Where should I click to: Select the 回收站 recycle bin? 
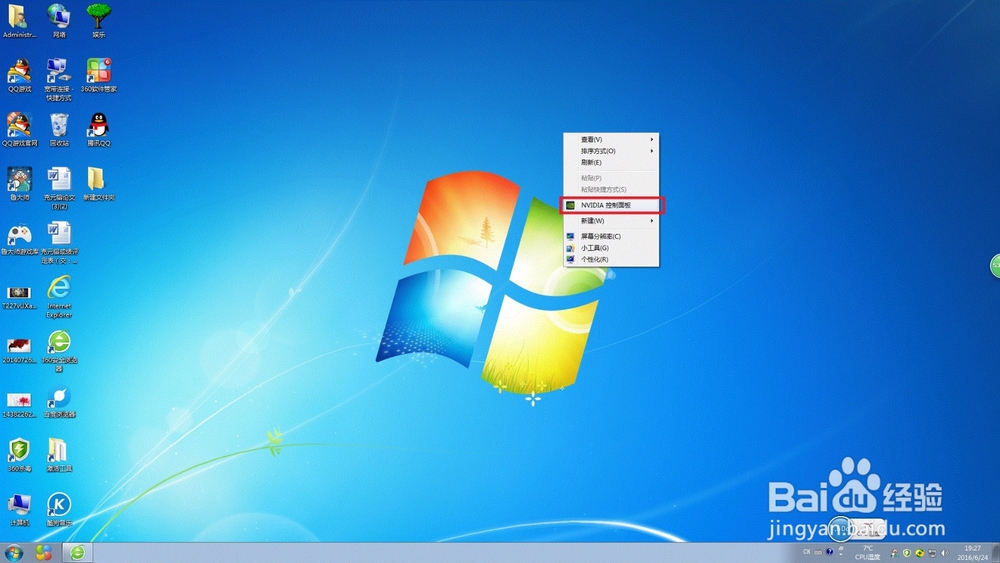59,129
